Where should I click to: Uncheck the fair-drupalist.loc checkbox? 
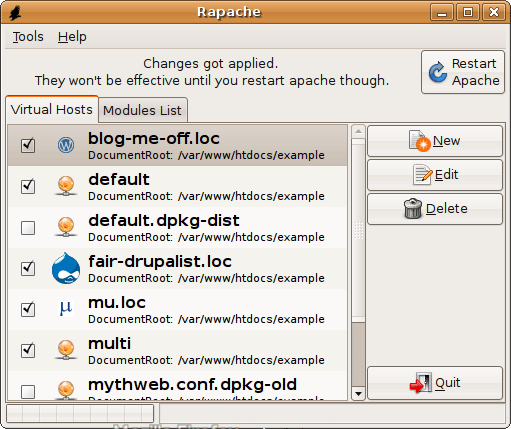[28, 268]
